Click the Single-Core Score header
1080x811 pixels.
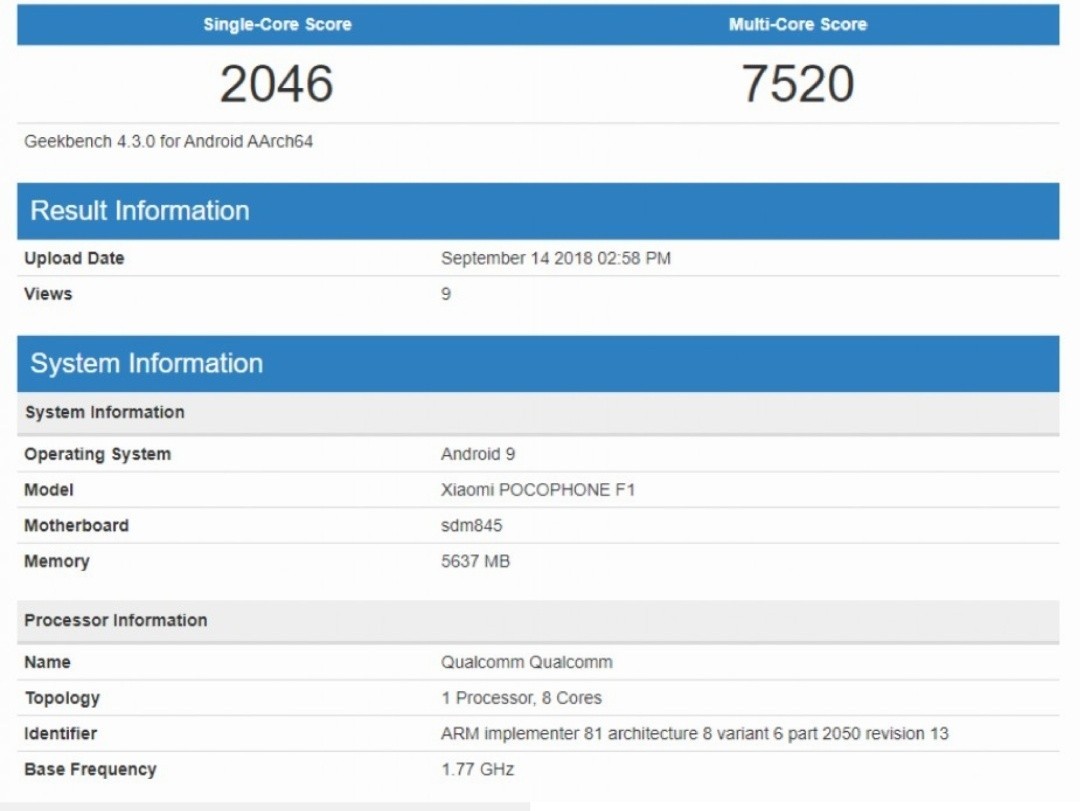pyautogui.click(x=277, y=24)
